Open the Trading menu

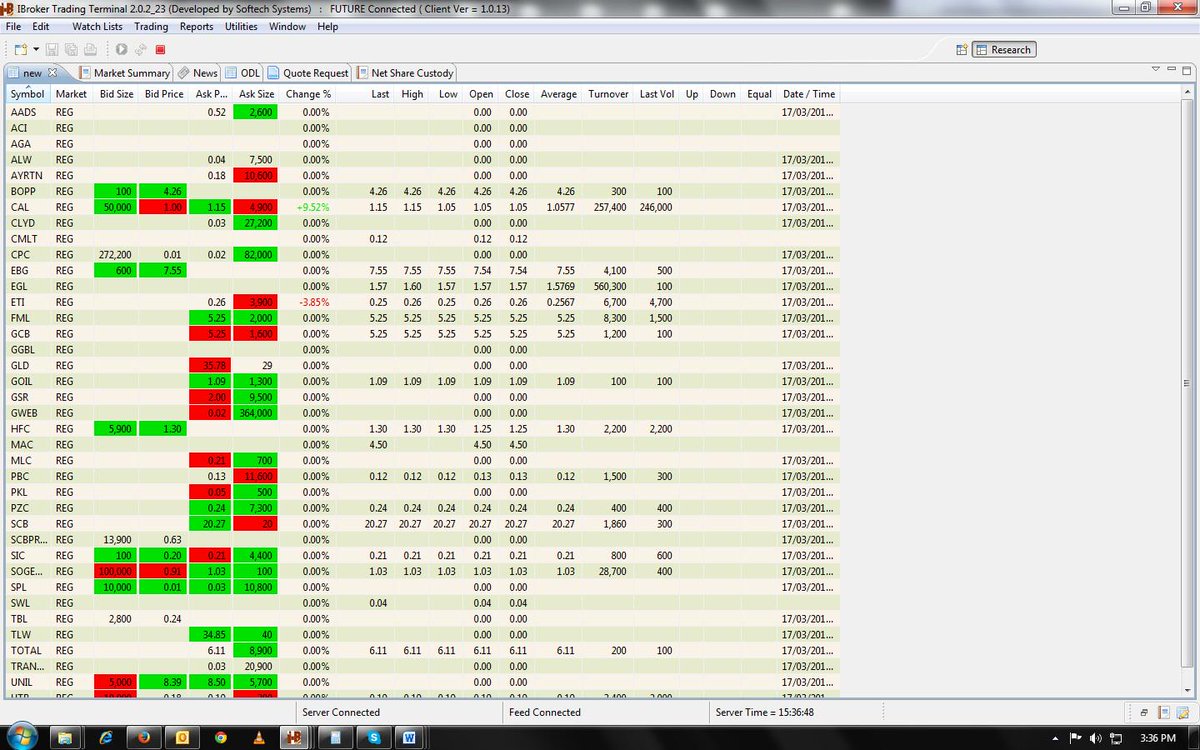(x=151, y=27)
